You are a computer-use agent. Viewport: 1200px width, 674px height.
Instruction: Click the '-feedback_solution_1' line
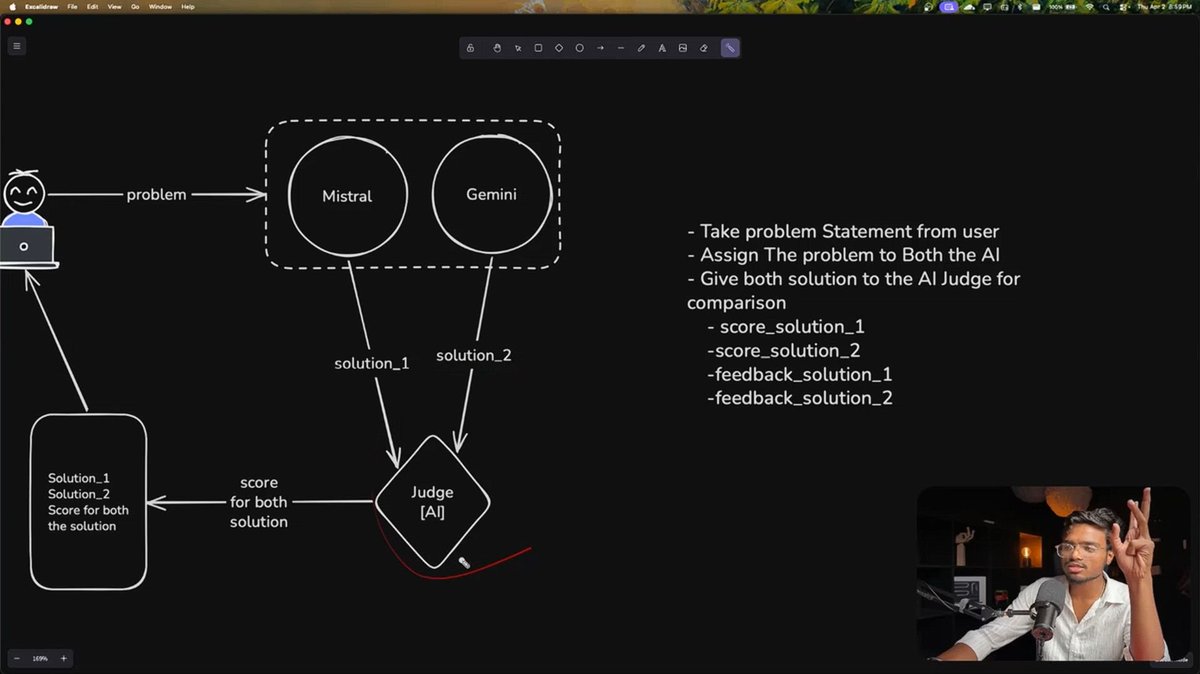click(x=799, y=374)
